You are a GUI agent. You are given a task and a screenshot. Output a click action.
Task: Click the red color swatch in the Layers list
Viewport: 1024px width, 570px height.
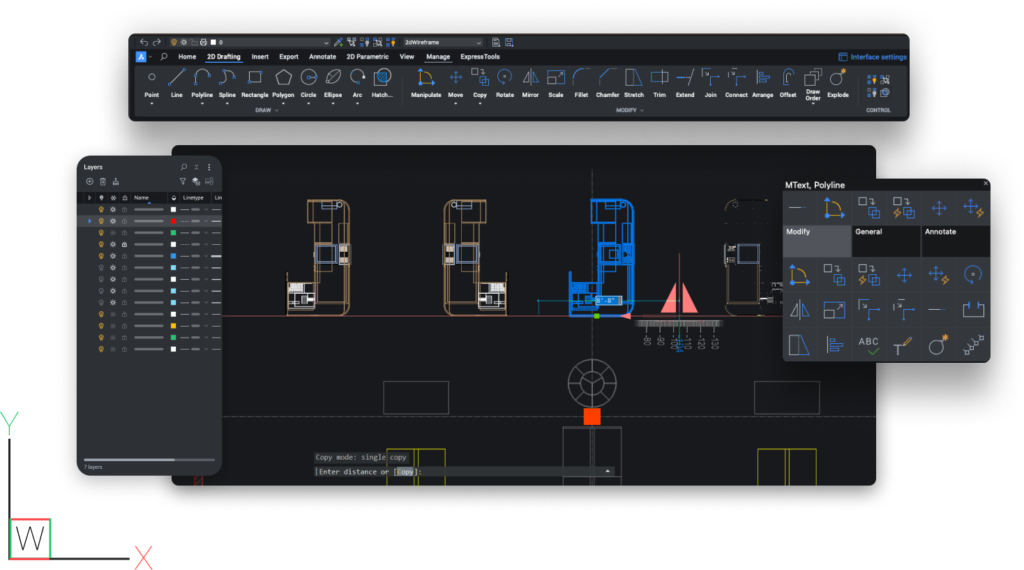coord(174,221)
